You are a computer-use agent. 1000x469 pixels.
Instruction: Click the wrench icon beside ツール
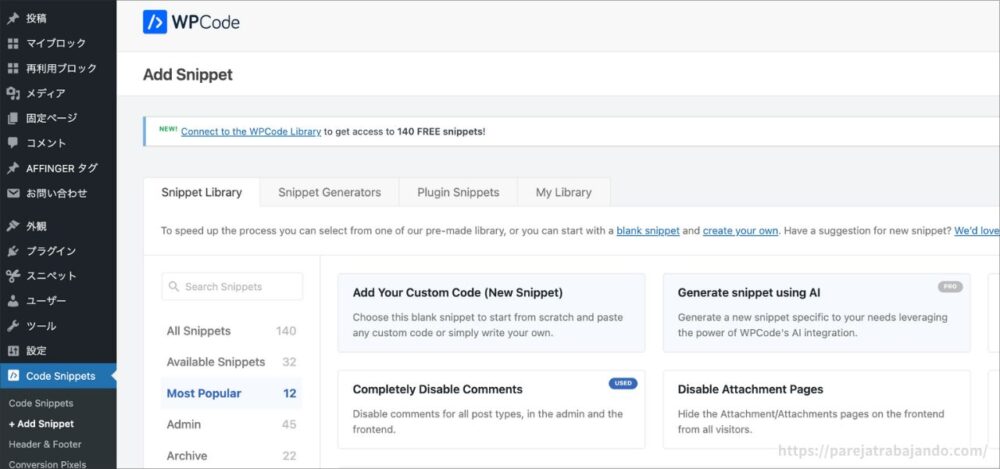coord(13,326)
